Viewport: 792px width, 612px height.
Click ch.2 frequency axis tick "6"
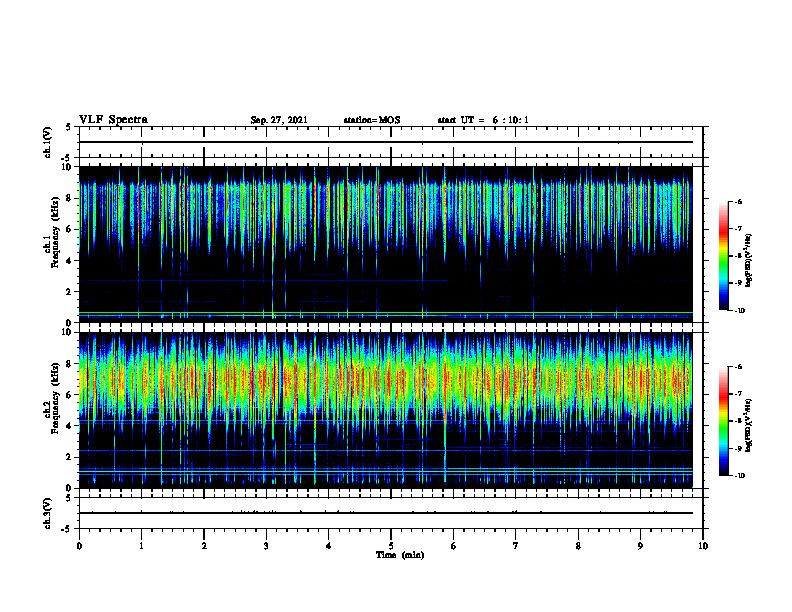(x=70, y=395)
